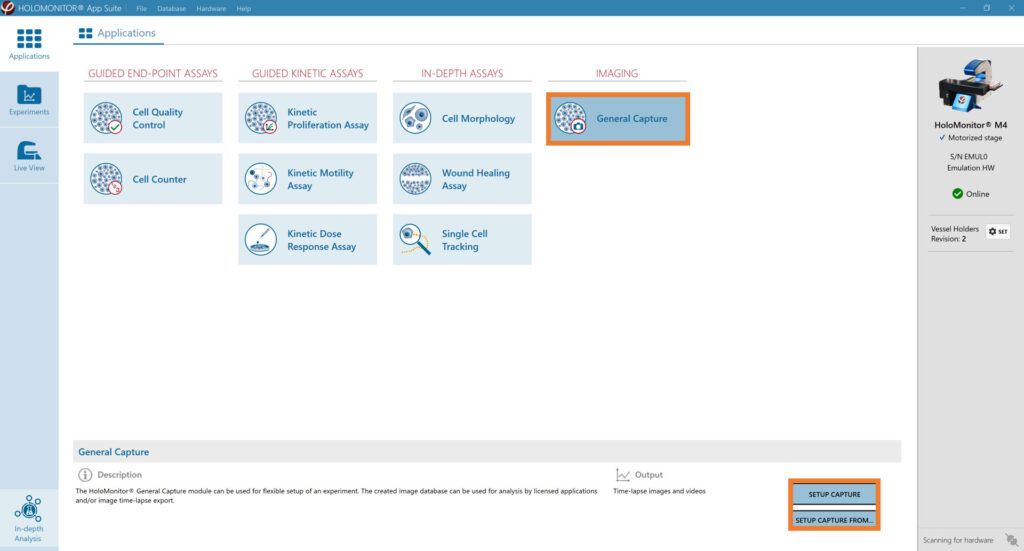Open the Help menu
Screen dimensions: 1024x551
(x=244, y=8)
